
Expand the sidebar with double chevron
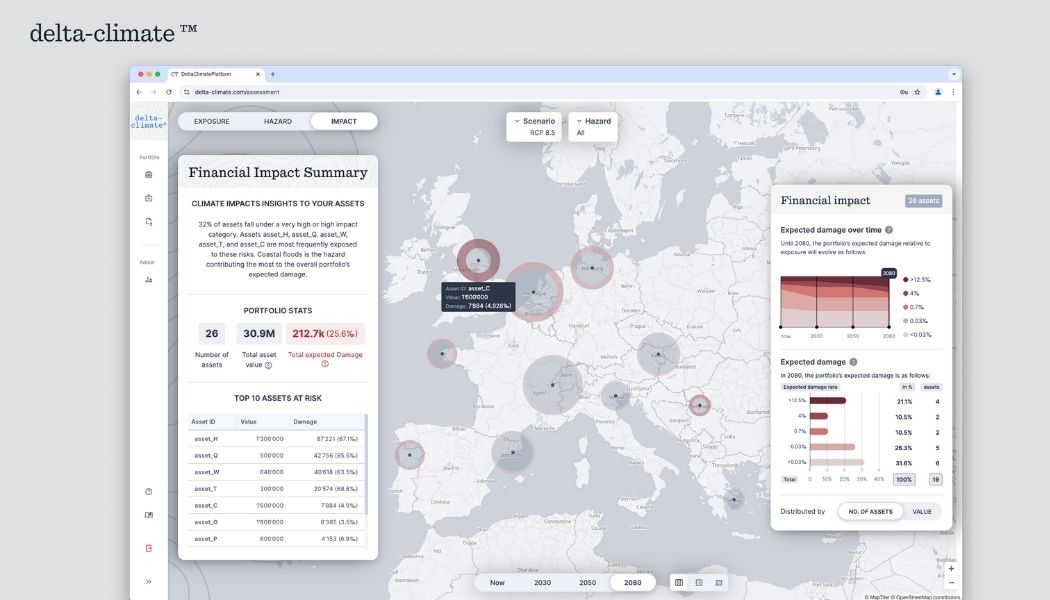[149, 582]
